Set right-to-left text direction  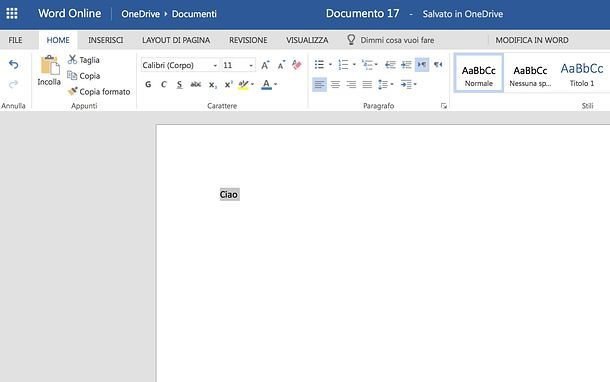pos(438,65)
